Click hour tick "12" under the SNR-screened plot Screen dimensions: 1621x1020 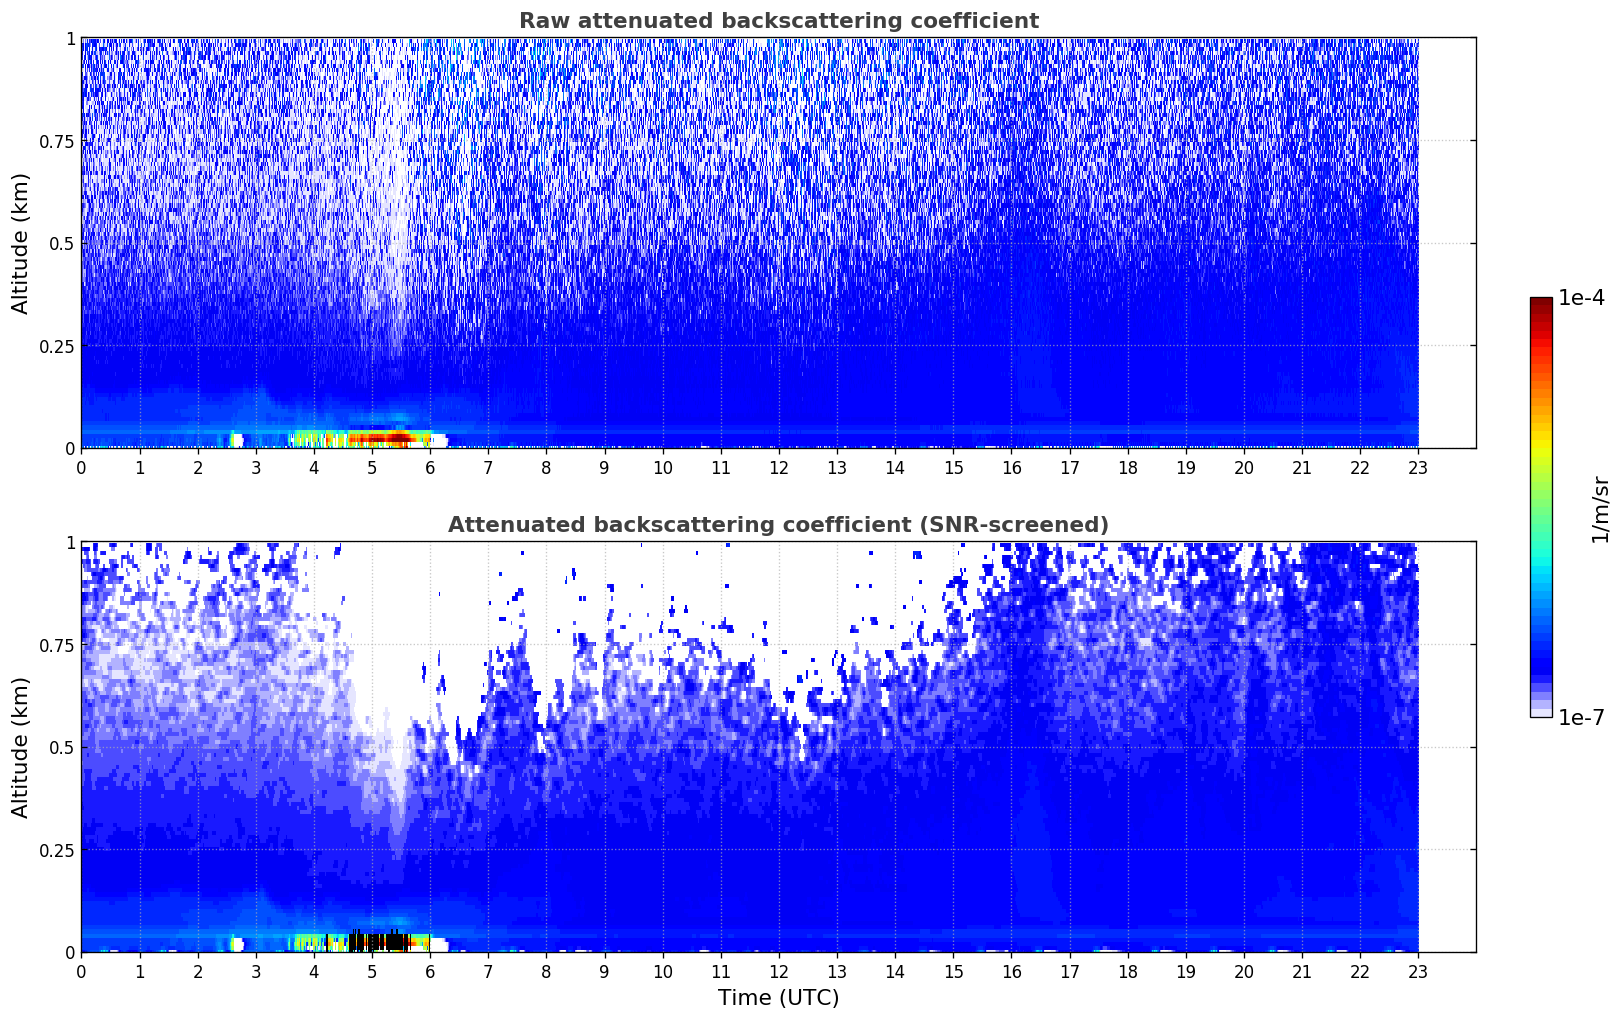[779, 971]
